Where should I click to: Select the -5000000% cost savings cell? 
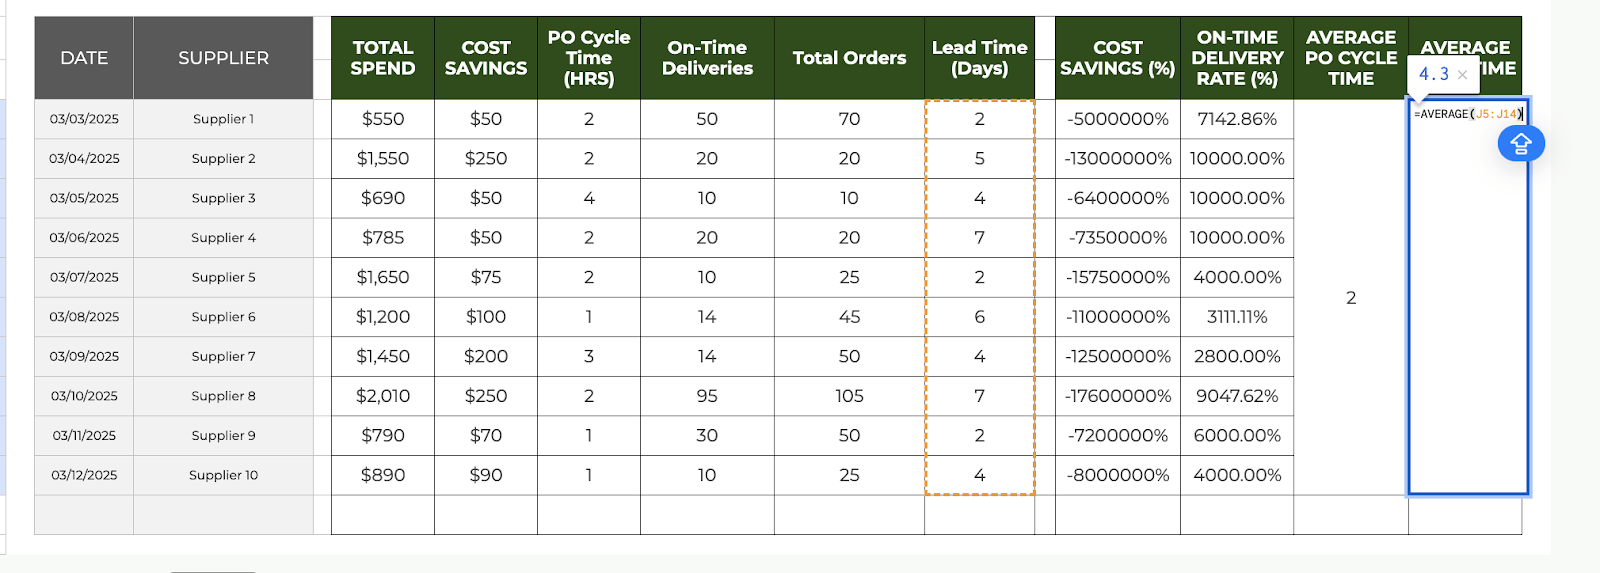(x=1117, y=119)
